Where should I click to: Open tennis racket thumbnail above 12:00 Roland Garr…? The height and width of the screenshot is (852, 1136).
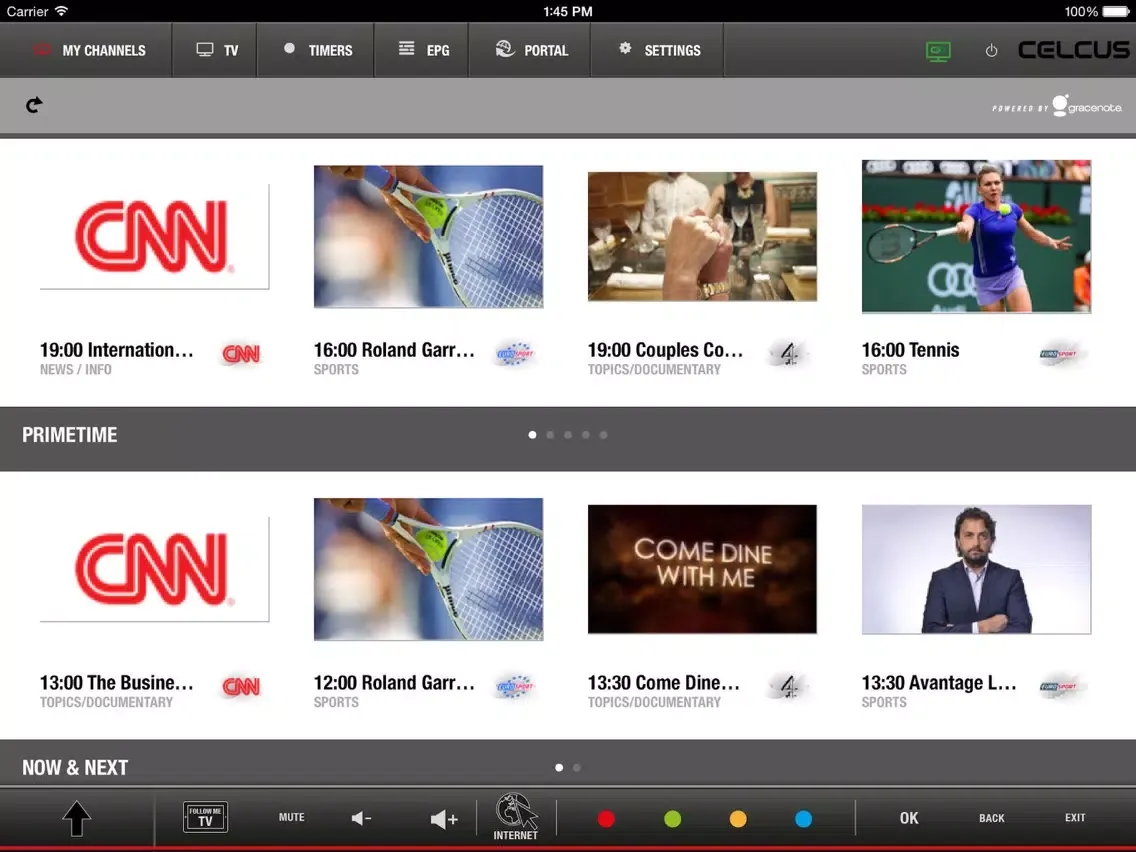click(428, 569)
